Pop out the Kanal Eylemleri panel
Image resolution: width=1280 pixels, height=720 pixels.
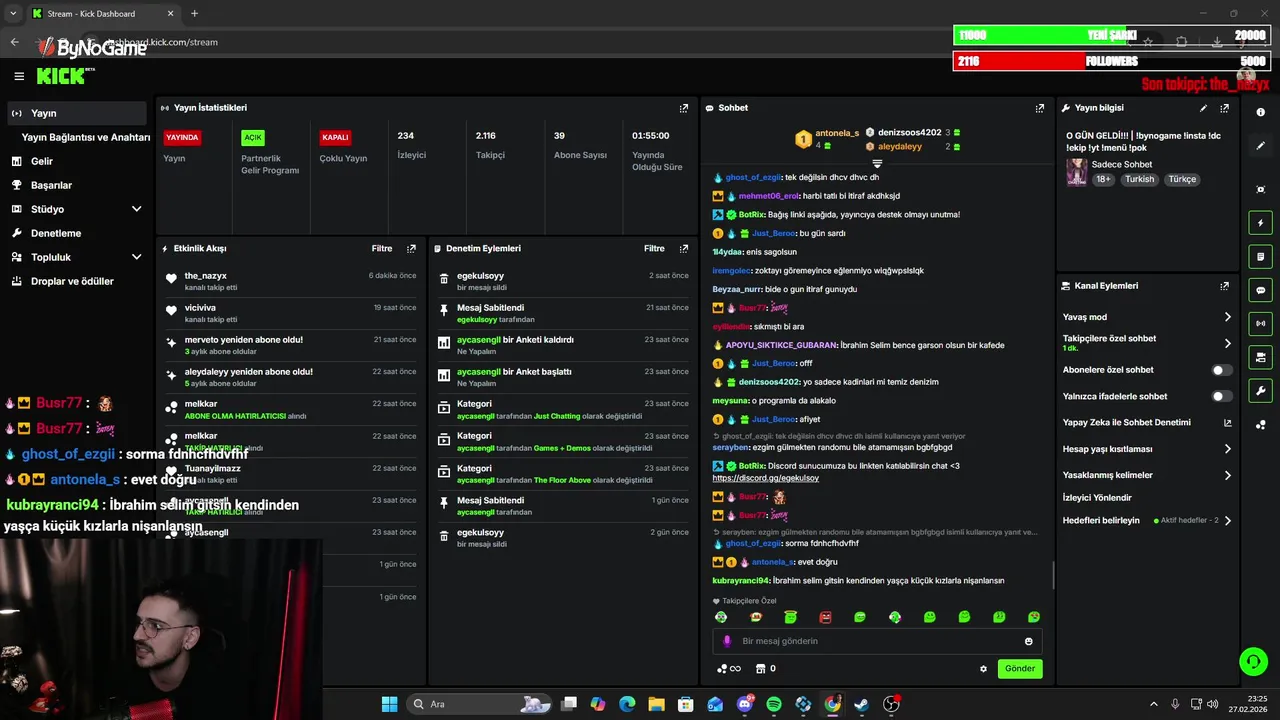[1224, 286]
